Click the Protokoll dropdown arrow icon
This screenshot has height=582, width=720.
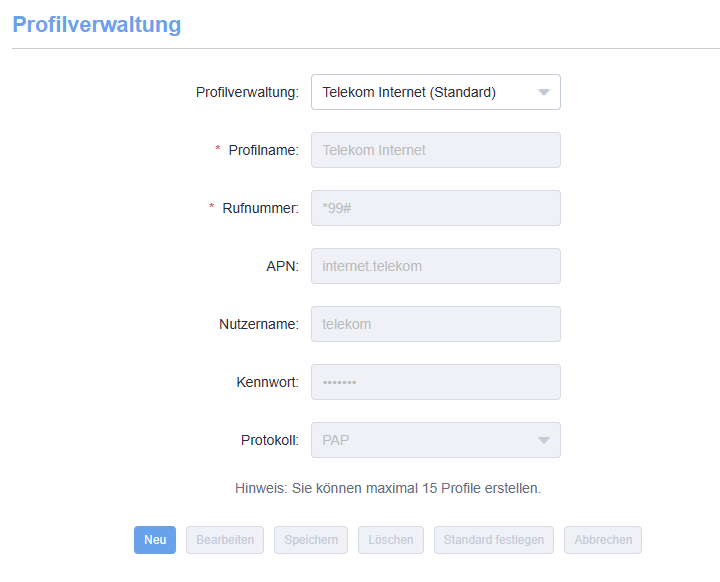coord(544,440)
